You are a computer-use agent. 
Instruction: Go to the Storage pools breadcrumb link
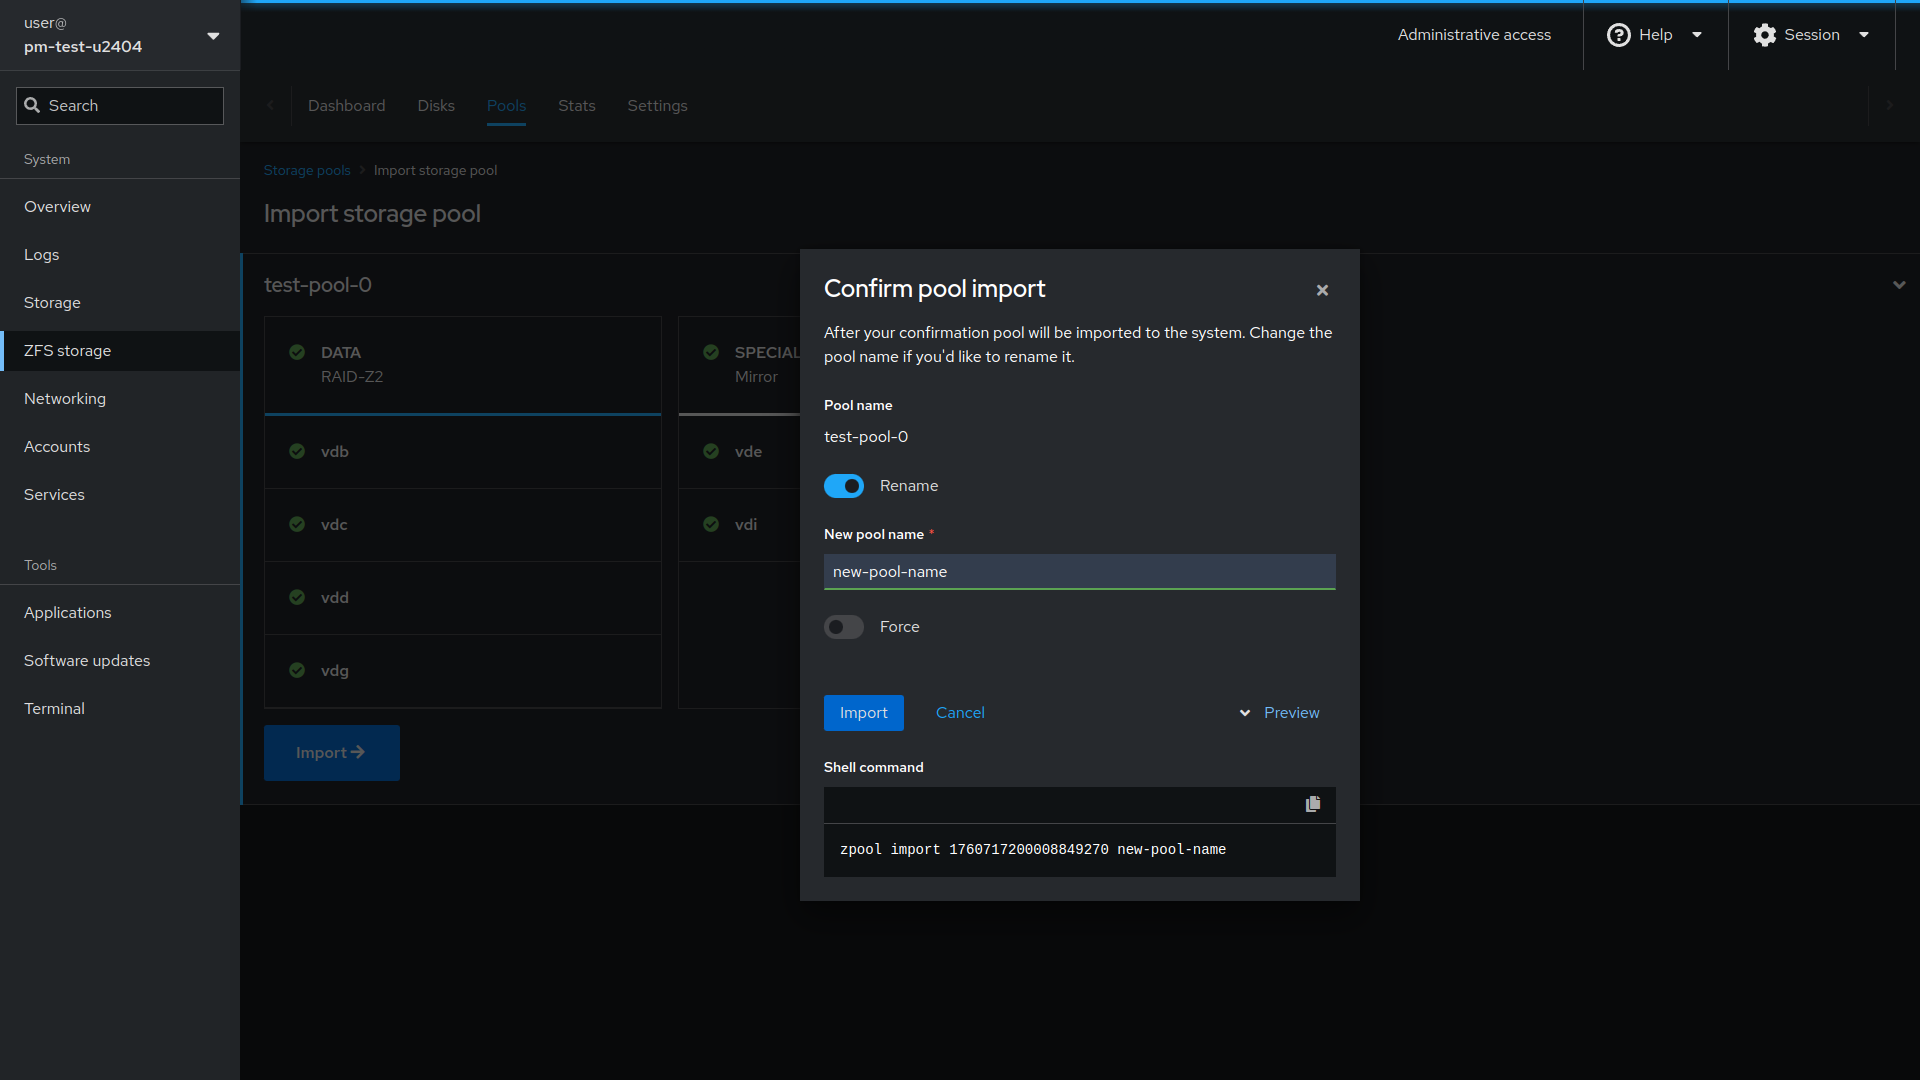(307, 171)
